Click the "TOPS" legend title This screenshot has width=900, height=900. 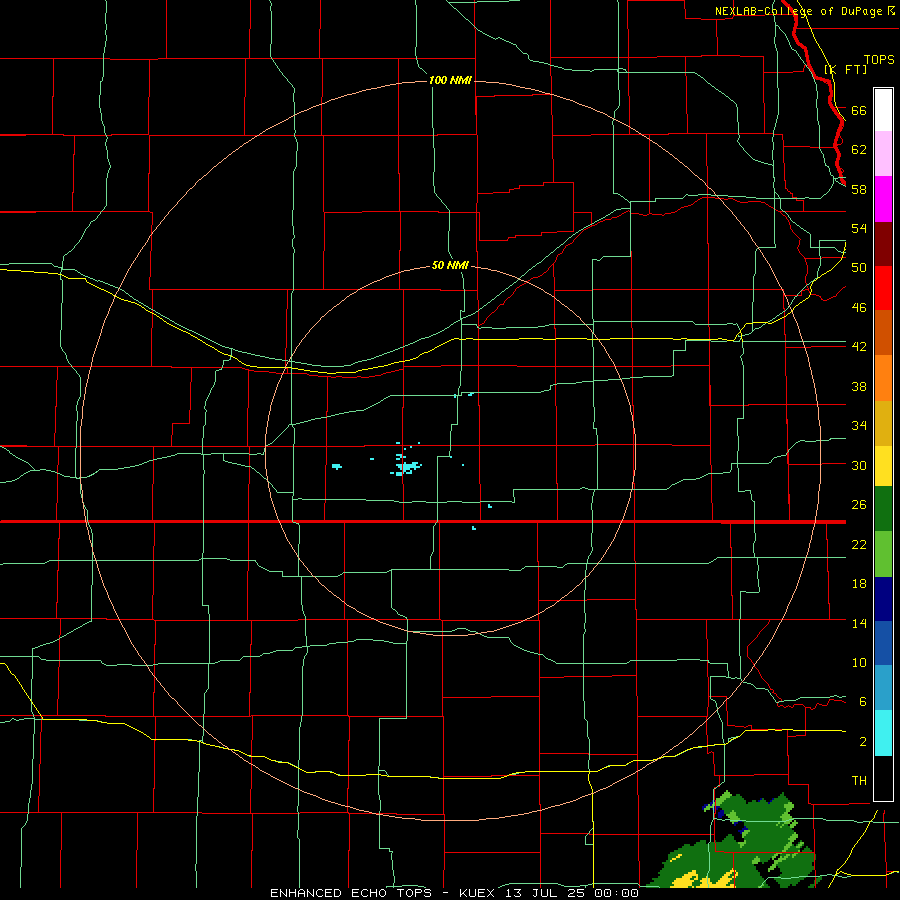tap(879, 59)
